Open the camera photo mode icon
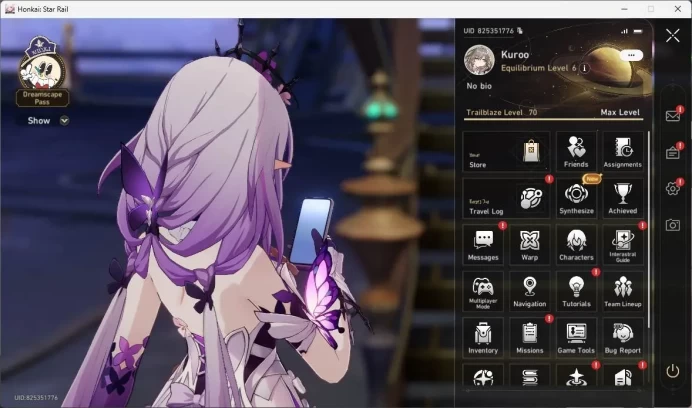Screen dimensions: 692x408 pos(673,225)
